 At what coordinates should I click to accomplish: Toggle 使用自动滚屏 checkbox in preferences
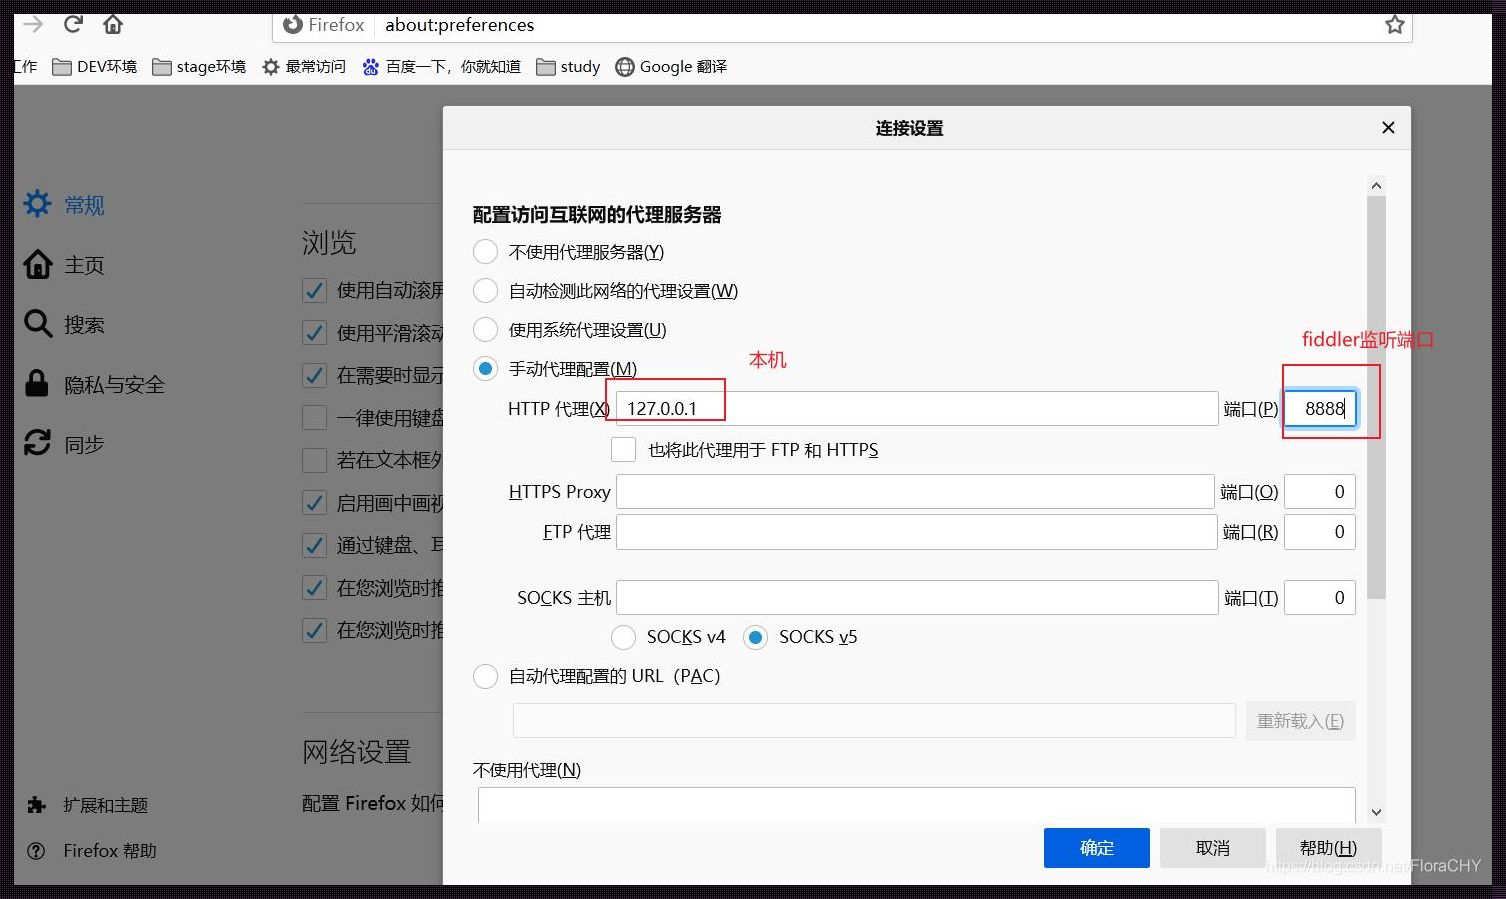point(314,290)
